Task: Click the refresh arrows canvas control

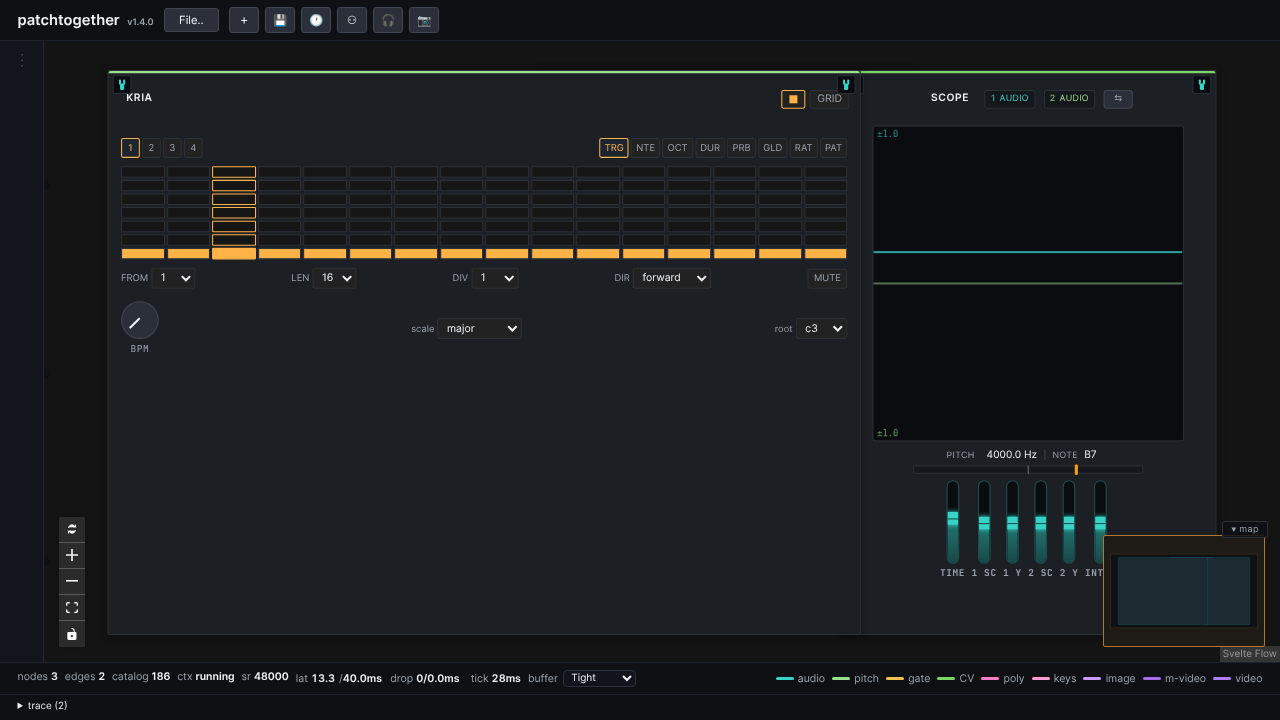Action: (x=72, y=529)
